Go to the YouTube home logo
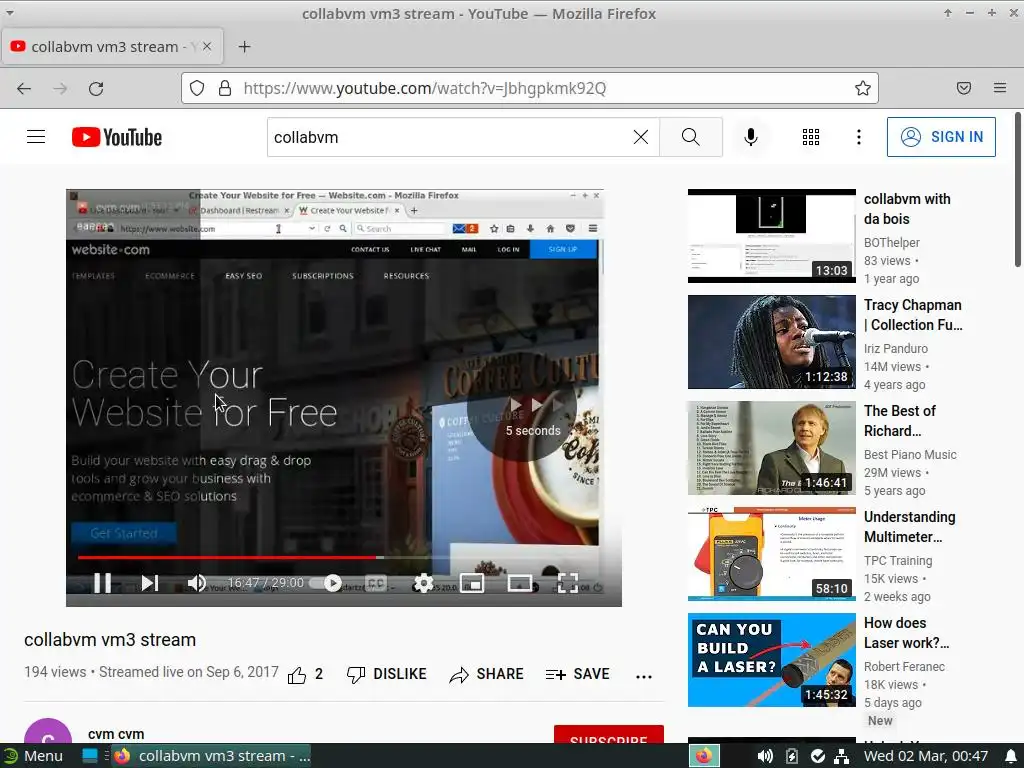 point(117,137)
